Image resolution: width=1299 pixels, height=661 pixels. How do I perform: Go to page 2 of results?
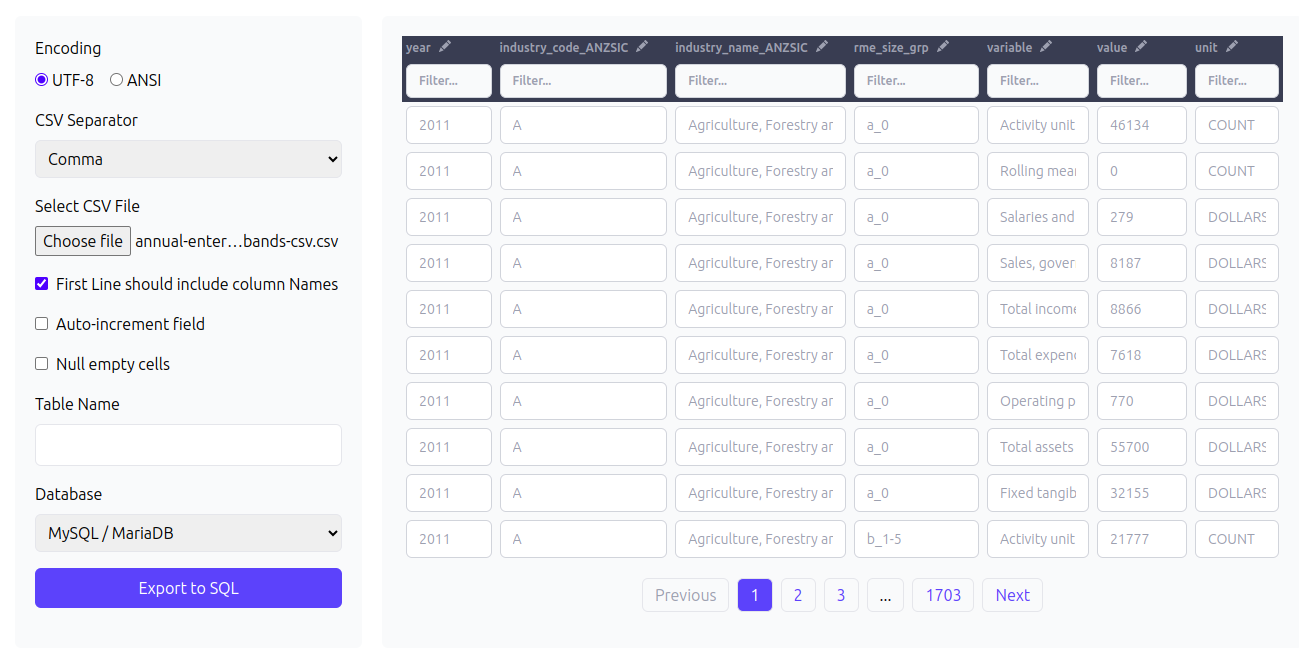pyautogui.click(x=798, y=595)
